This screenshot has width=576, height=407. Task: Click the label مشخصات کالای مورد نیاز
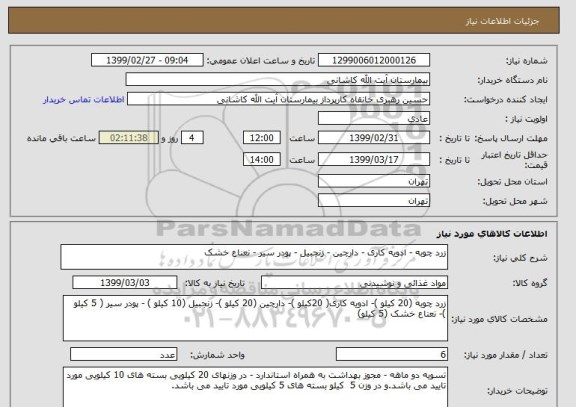pyautogui.click(x=499, y=319)
